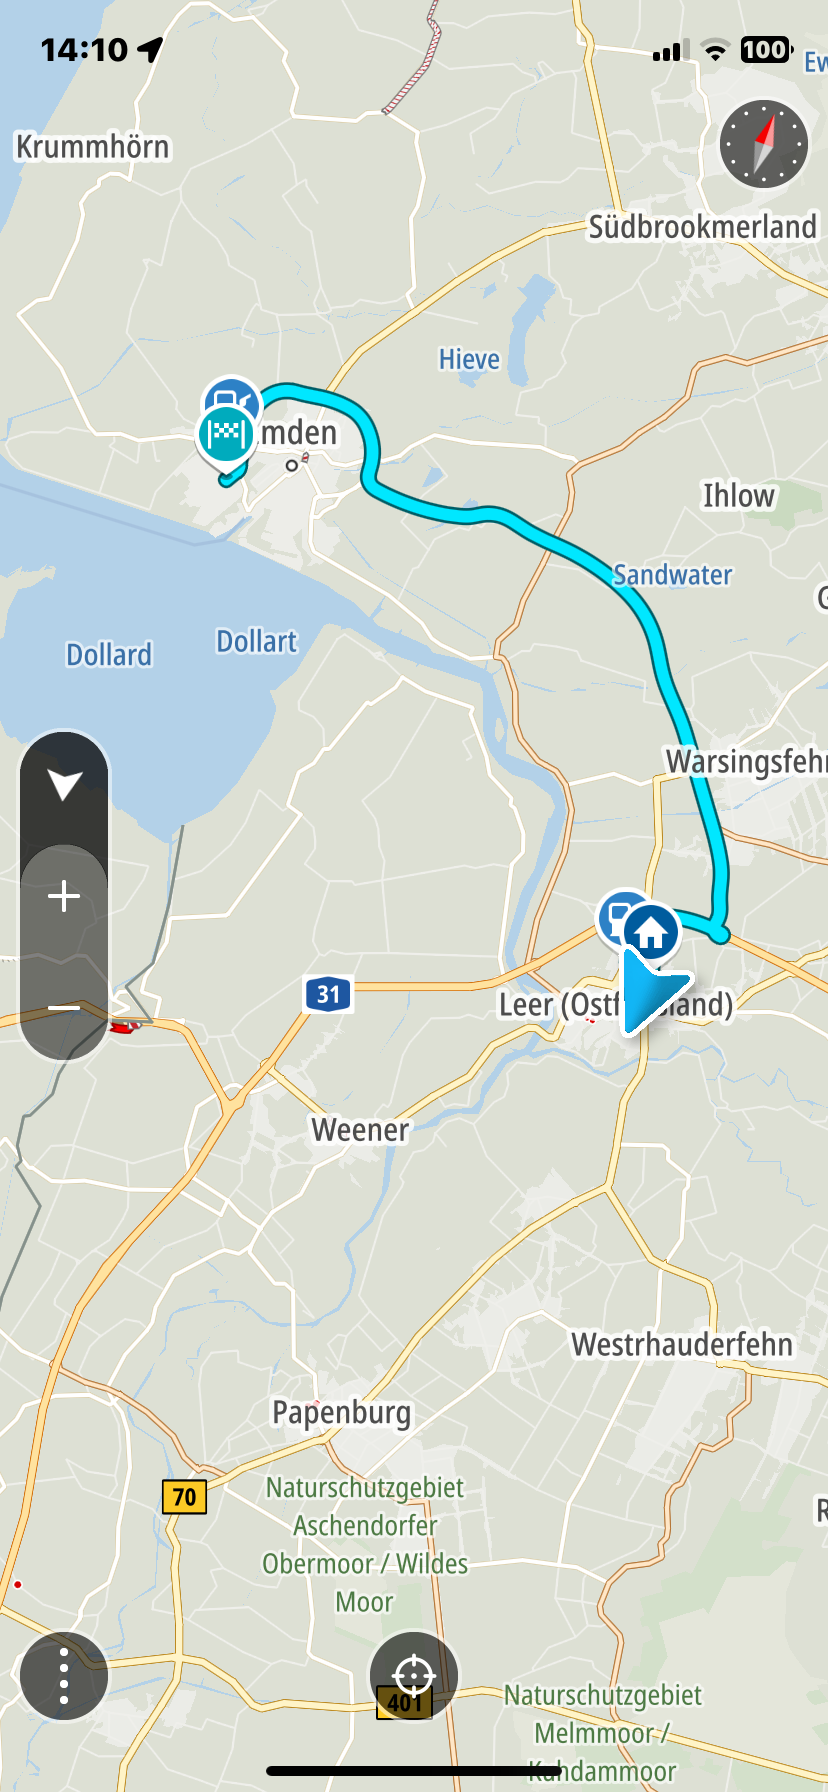Tap the Südbrookmerland place label
This screenshot has height=1792, width=828.
(x=702, y=226)
